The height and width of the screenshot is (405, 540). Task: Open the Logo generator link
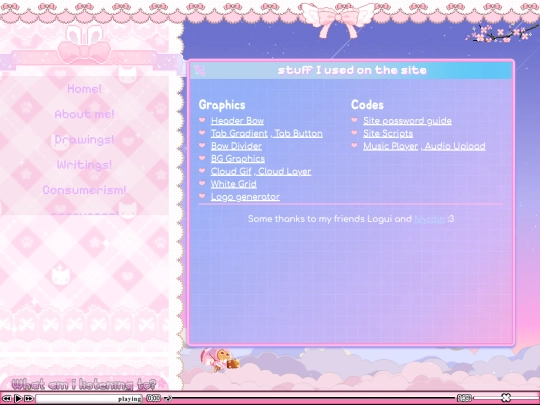click(x=245, y=197)
